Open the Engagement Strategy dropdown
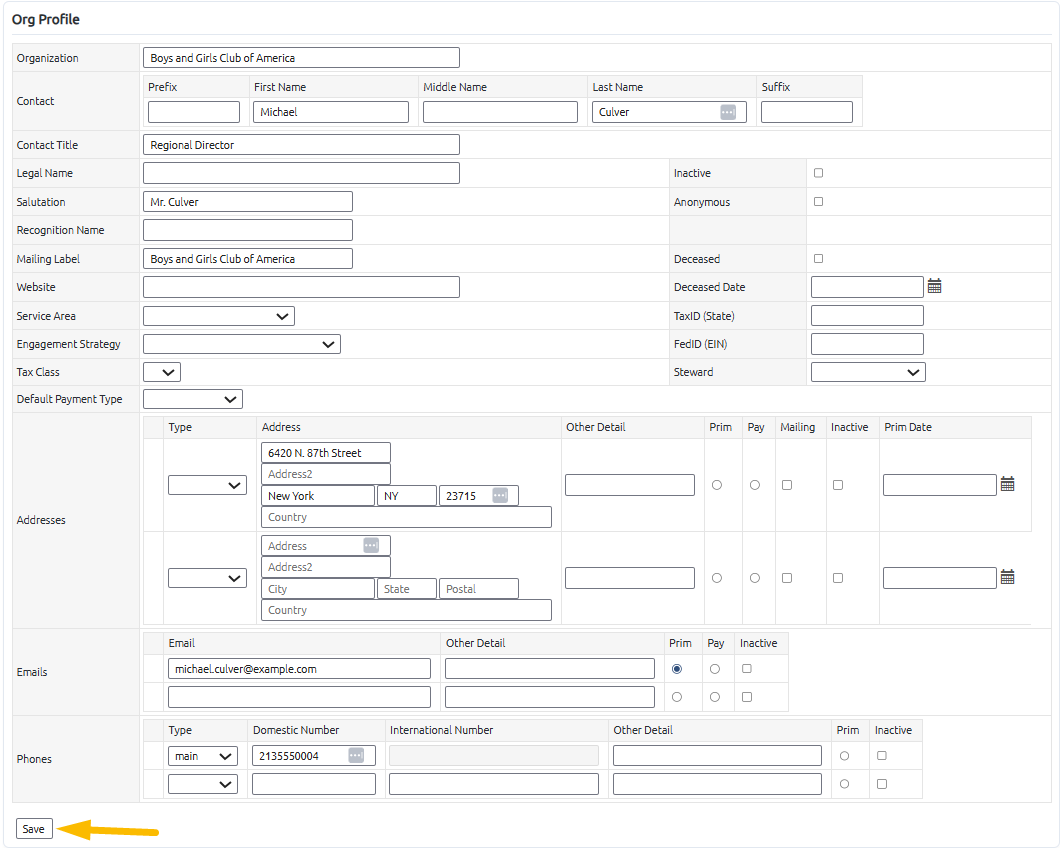This screenshot has width=1060, height=848. [242, 344]
